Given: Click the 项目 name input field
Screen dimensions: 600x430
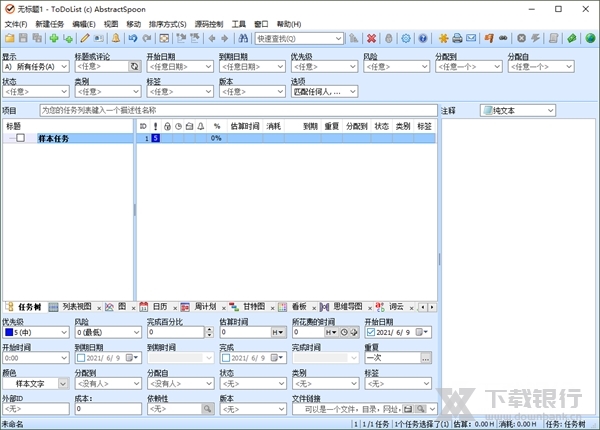Looking at the screenshot, I should (238, 111).
